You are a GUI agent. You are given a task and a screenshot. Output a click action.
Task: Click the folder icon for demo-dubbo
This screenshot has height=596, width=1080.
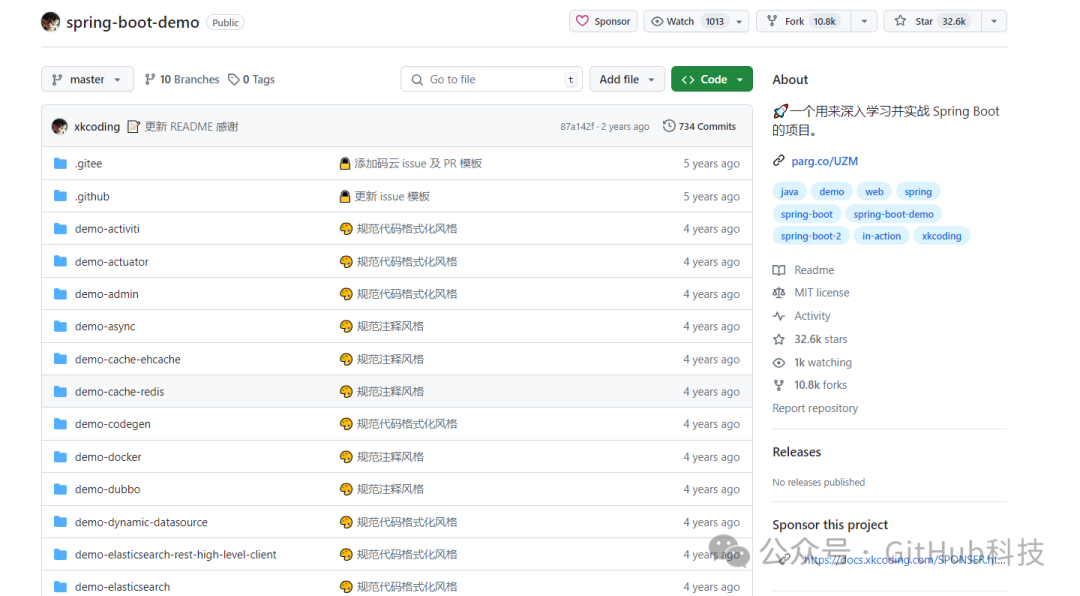coord(61,489)
